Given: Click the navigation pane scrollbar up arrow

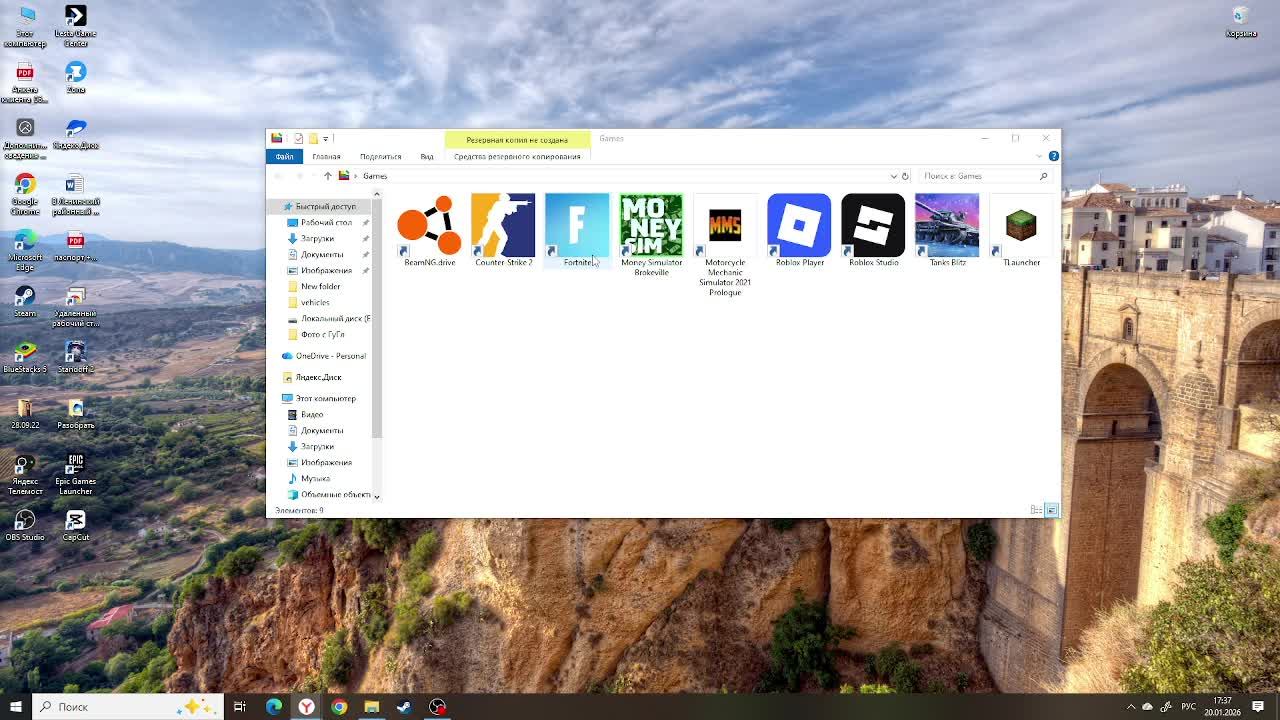Looking at the screenshot, I should click(x=377, y=194).
